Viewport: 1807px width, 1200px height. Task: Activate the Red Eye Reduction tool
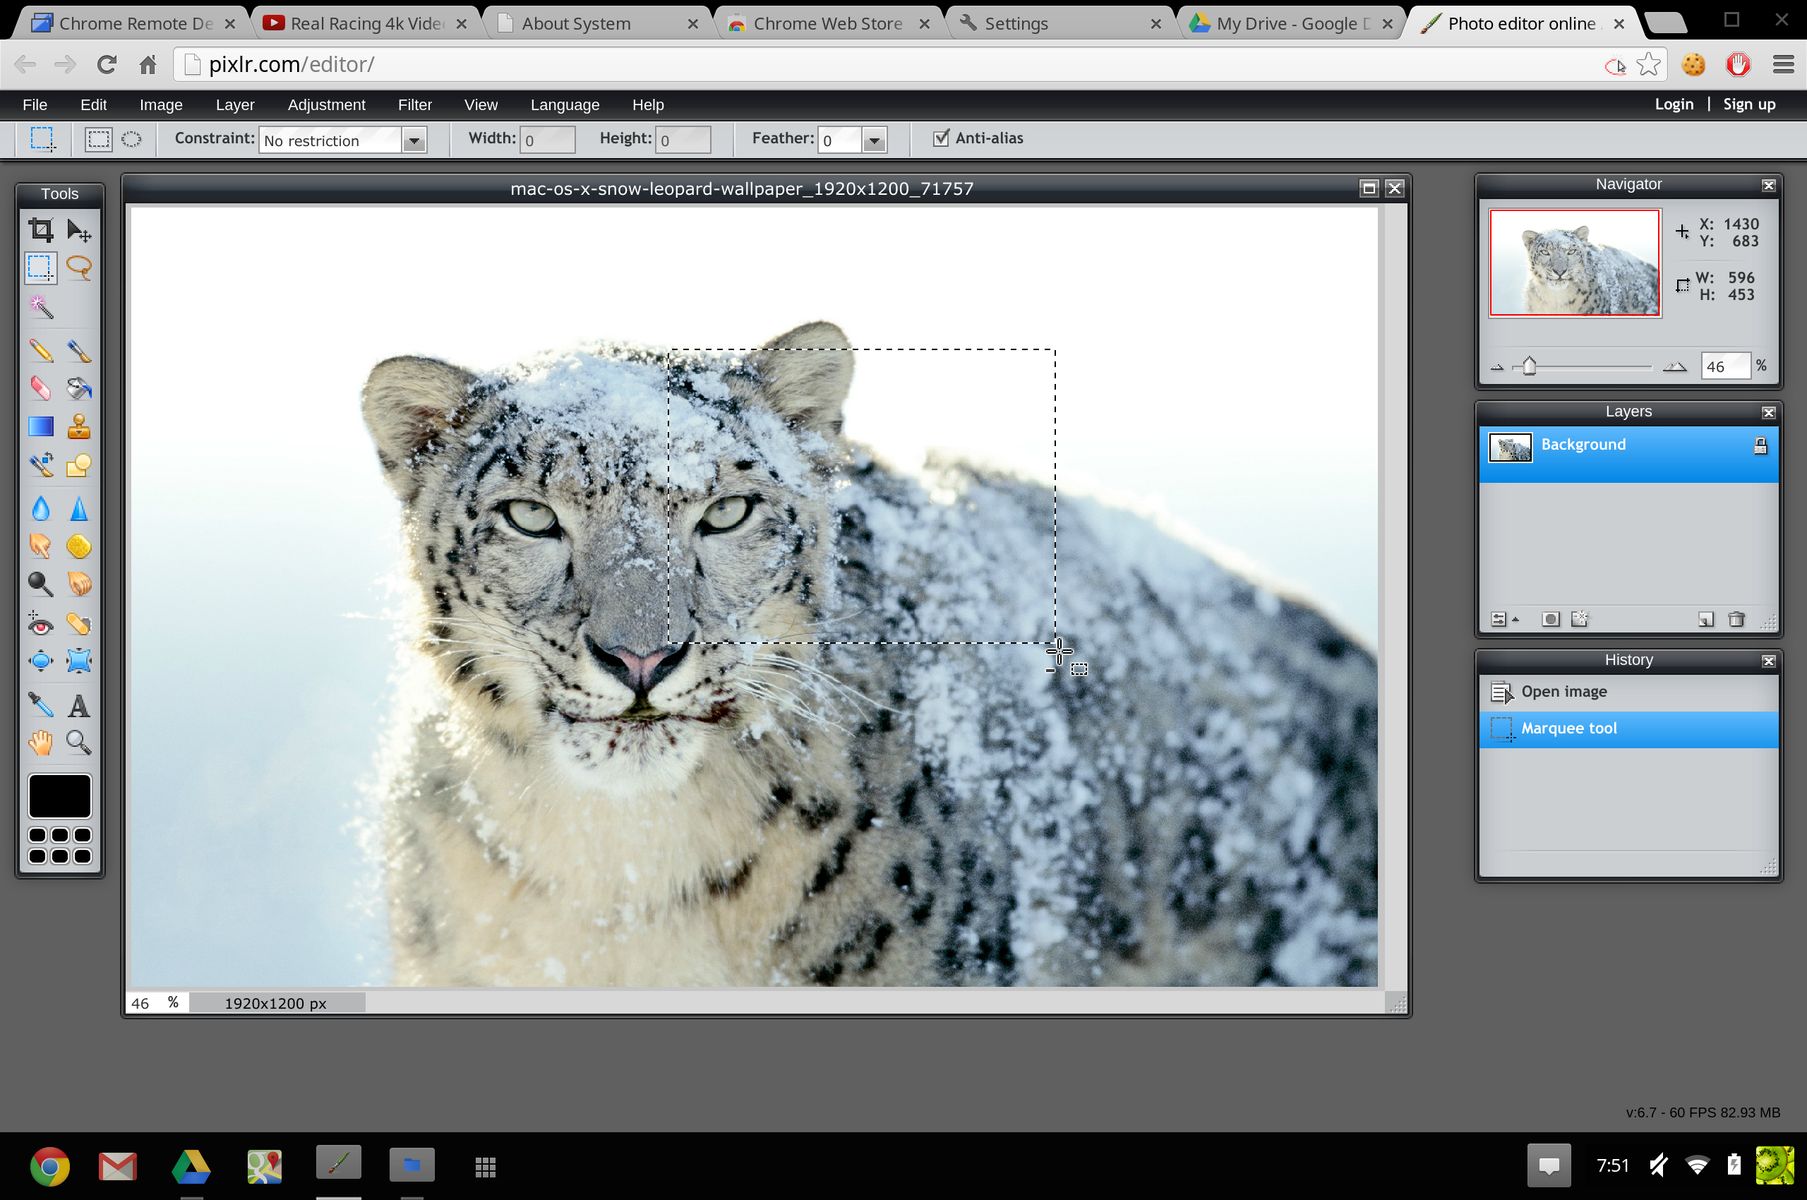pyautogui.click(x=40, y=625)
